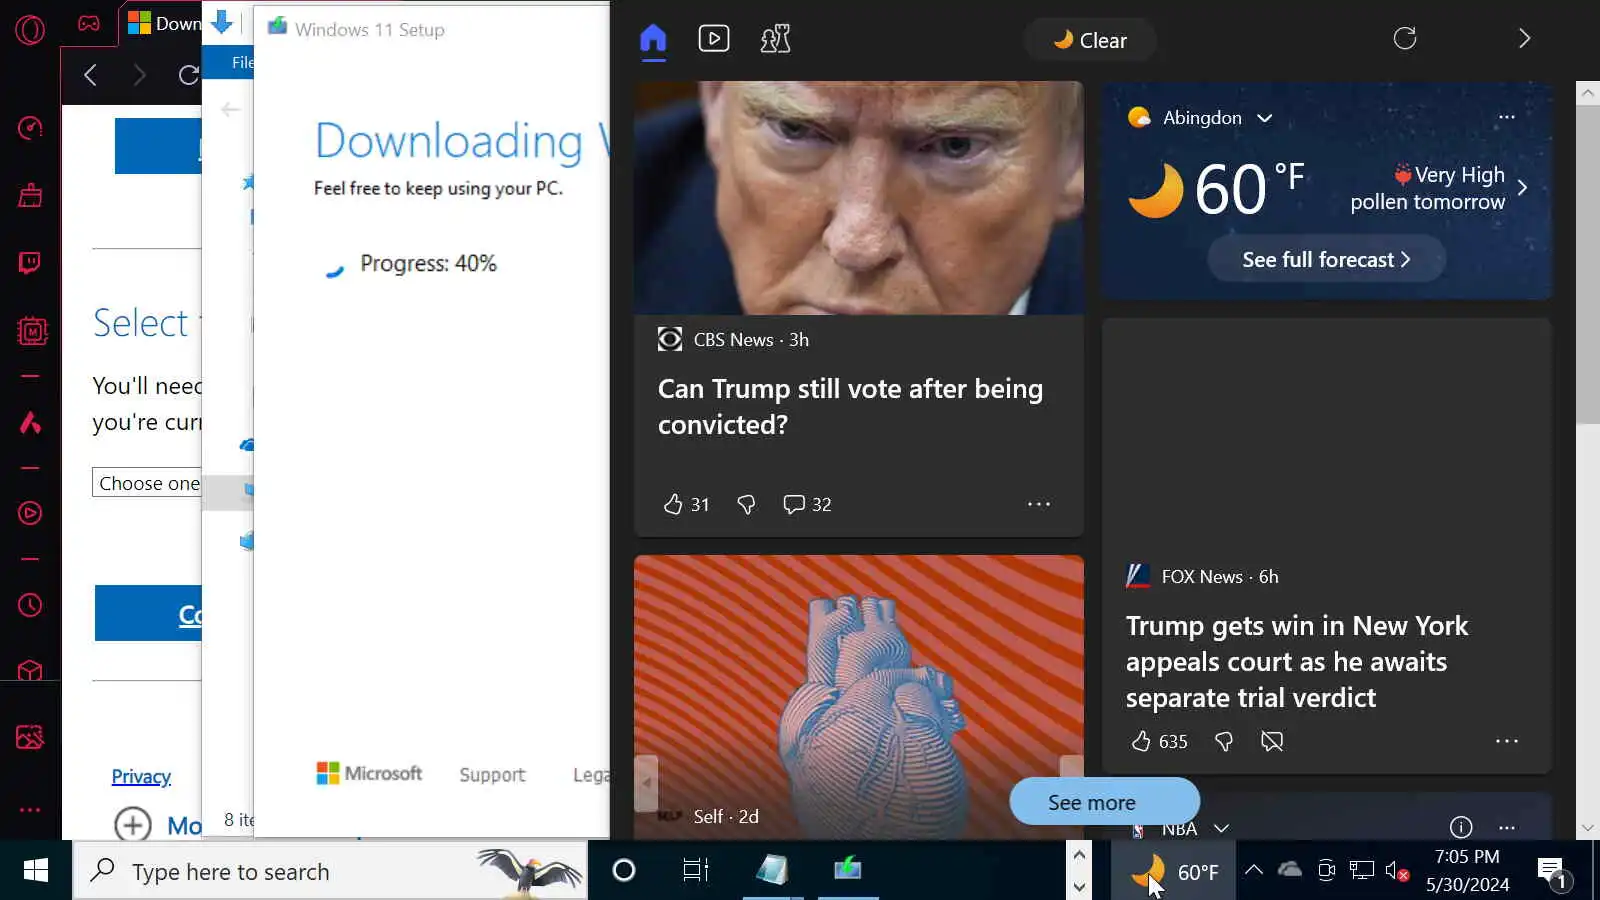The width and height of the screenshot is (1600, 900).
Task: Expand the More section plus icon
Action: [133, 825]
